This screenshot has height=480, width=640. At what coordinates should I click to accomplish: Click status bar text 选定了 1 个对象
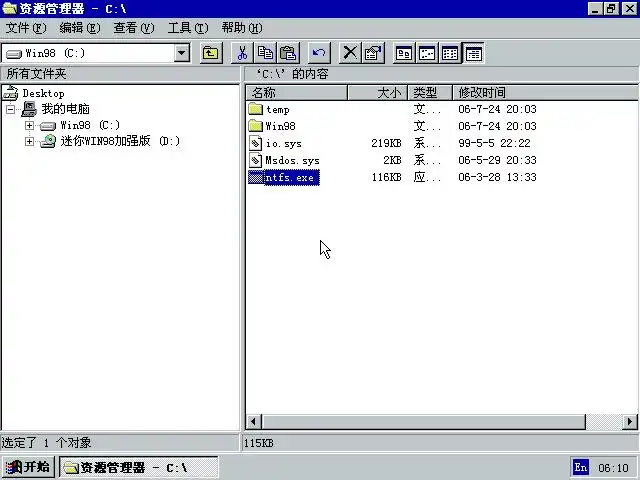(46, 442)
